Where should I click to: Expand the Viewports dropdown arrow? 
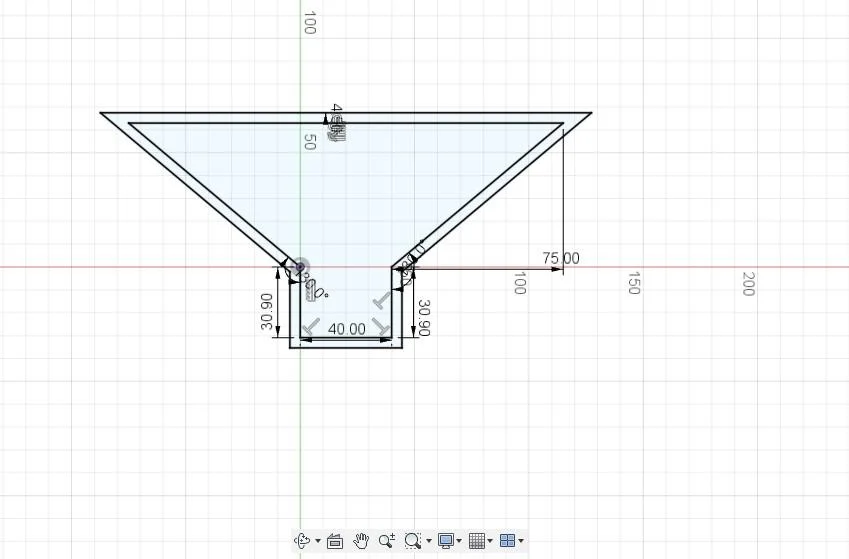point(521,541)
